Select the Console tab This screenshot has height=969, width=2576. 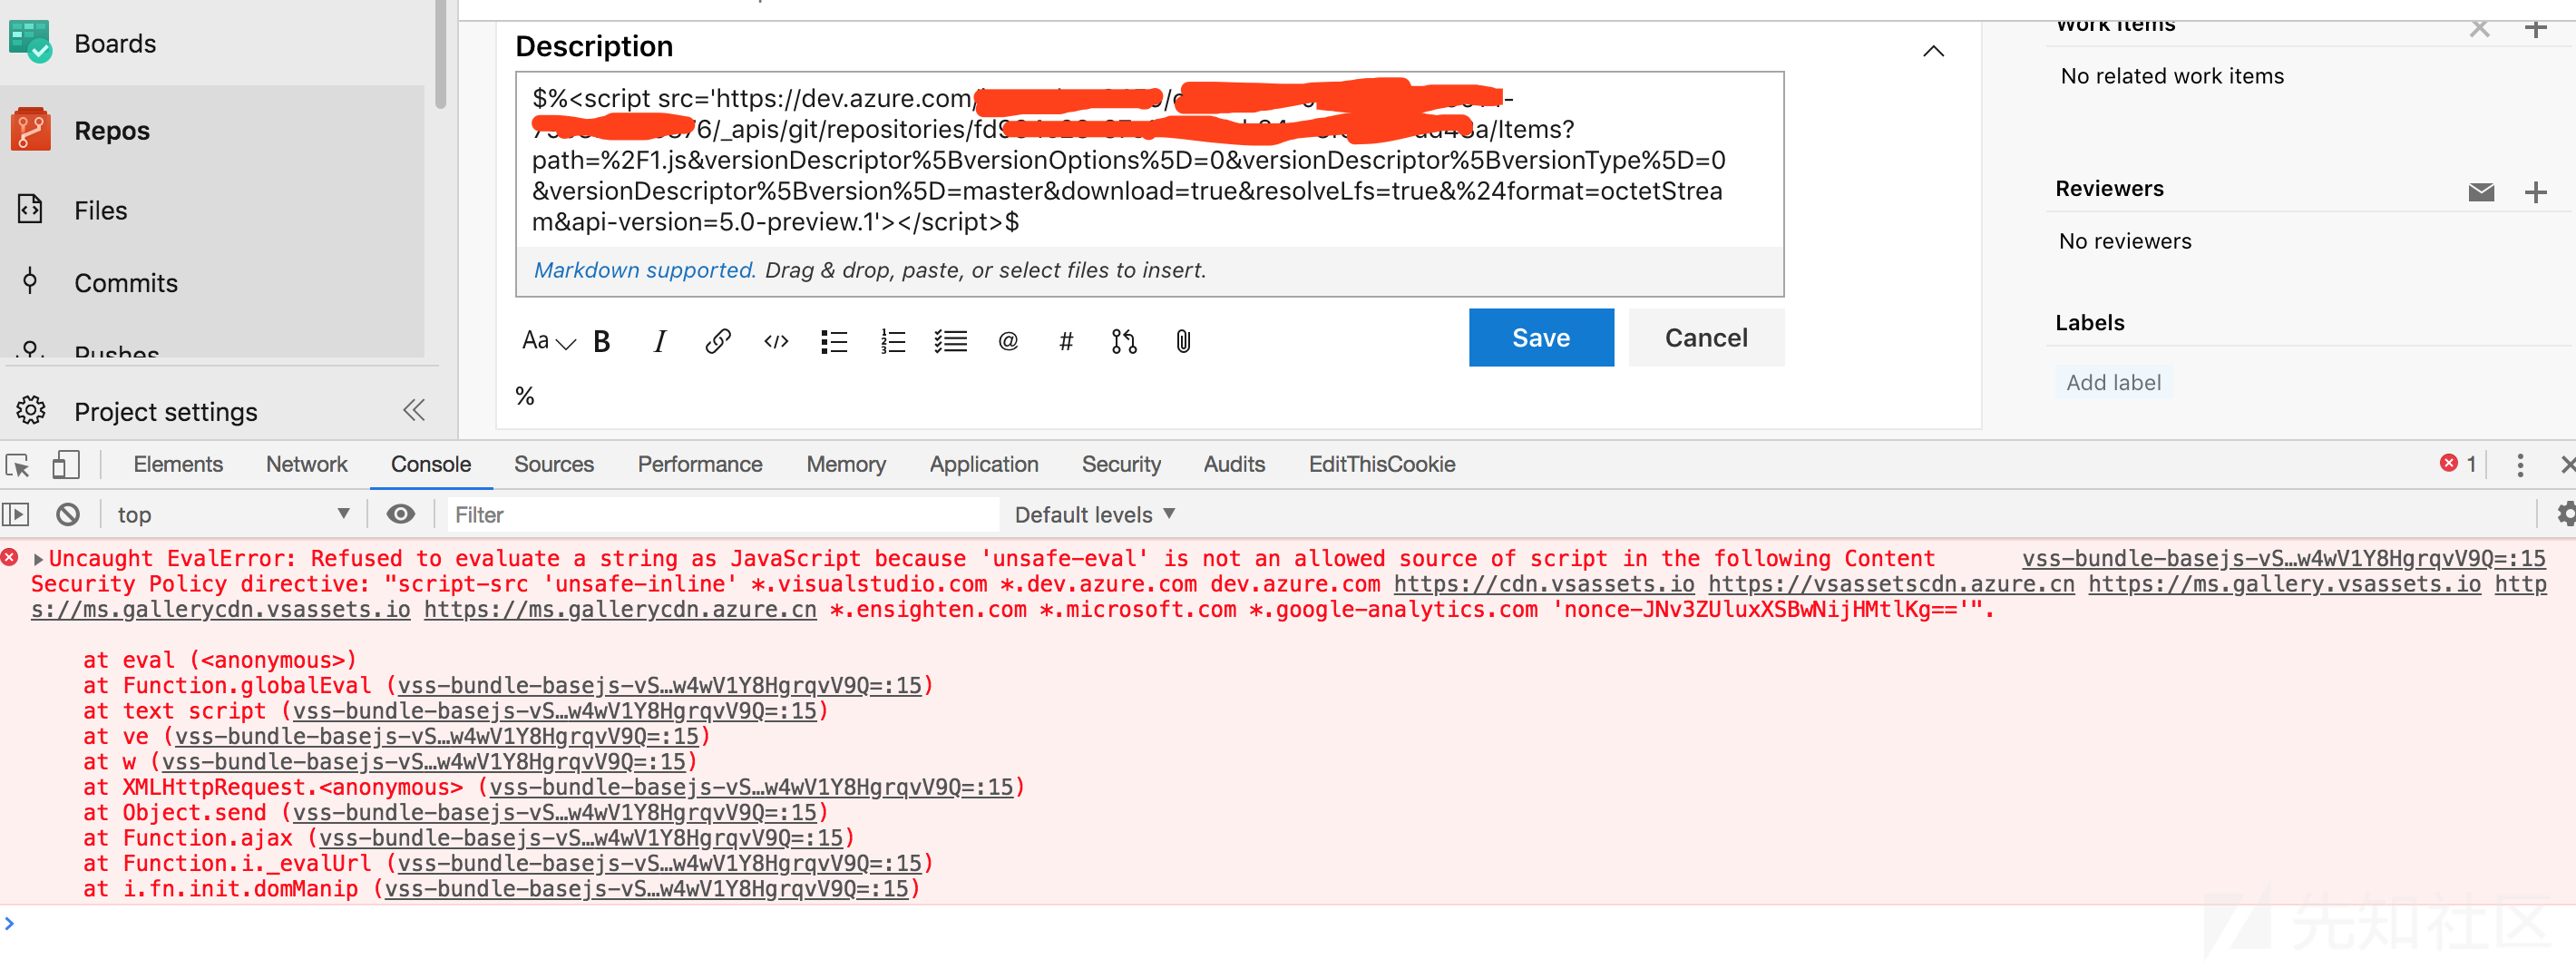431,464
